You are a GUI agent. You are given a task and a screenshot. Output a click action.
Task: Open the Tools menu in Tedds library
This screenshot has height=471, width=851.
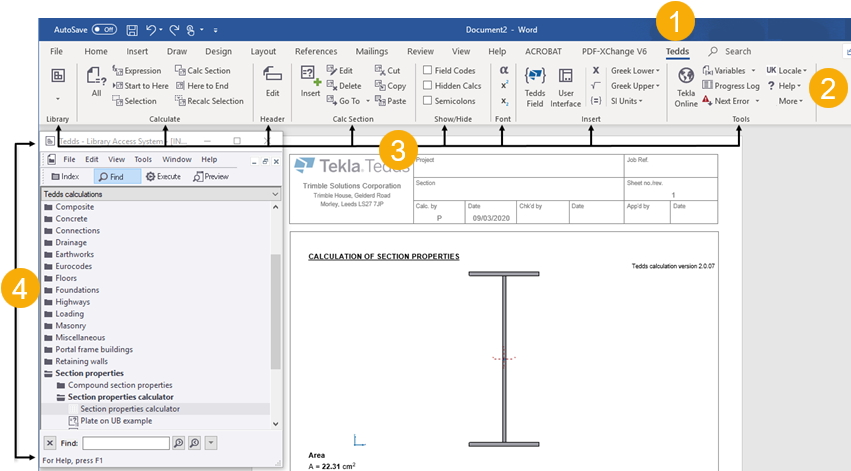click(143, 159)
